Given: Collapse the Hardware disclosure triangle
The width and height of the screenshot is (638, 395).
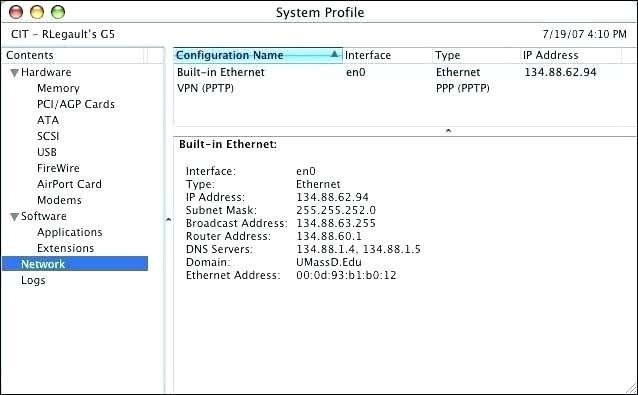Looking at the screenshot, I should pos(15,73).
